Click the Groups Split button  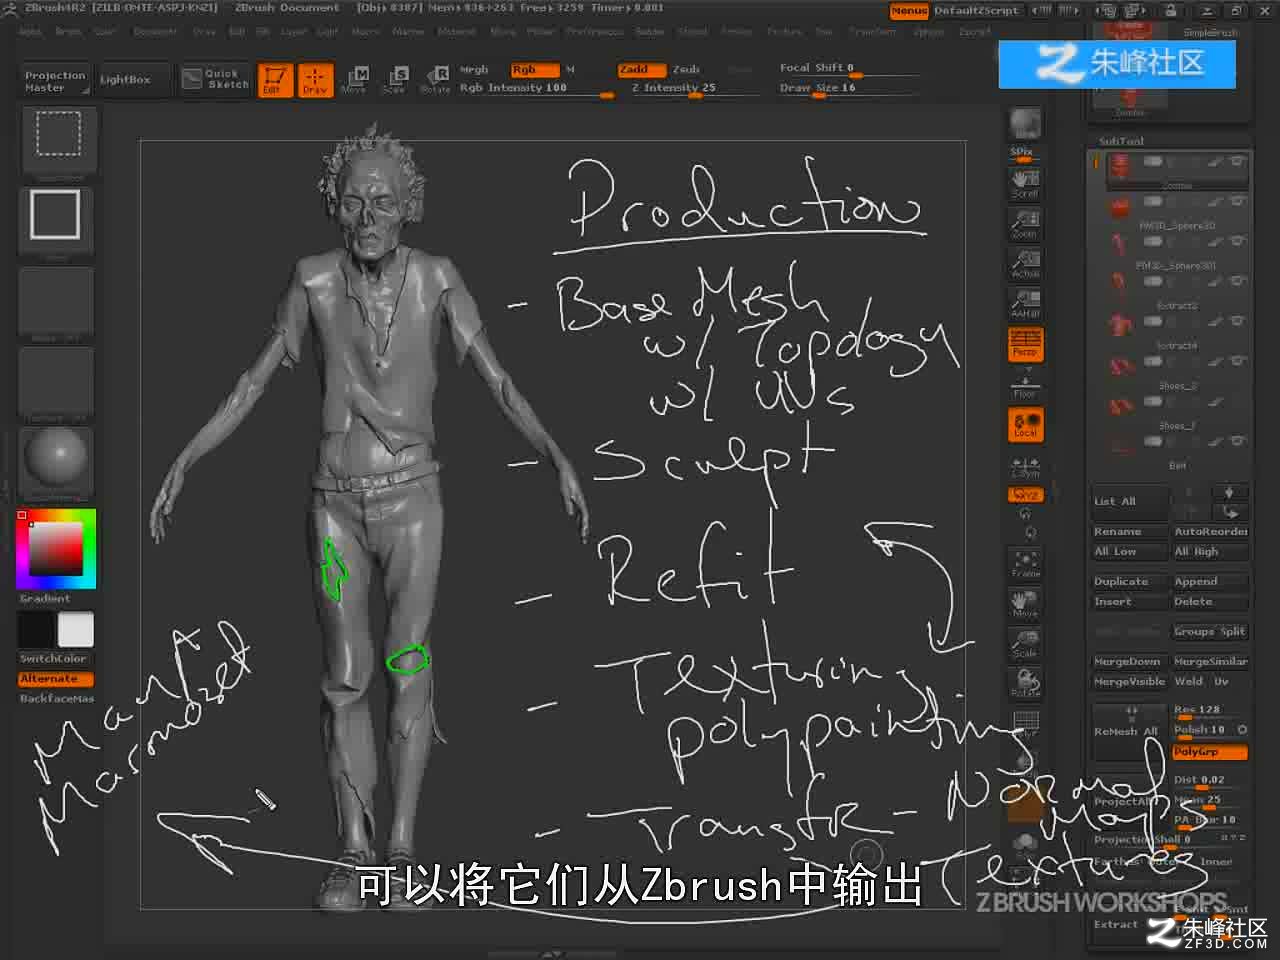(x=1210, y=632)
